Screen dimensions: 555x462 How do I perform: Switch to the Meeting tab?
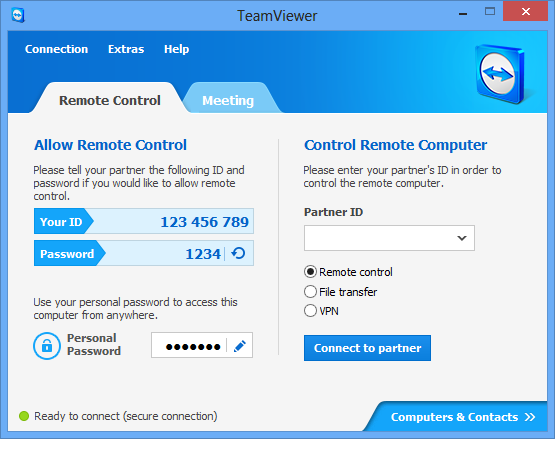click(228, 101)
